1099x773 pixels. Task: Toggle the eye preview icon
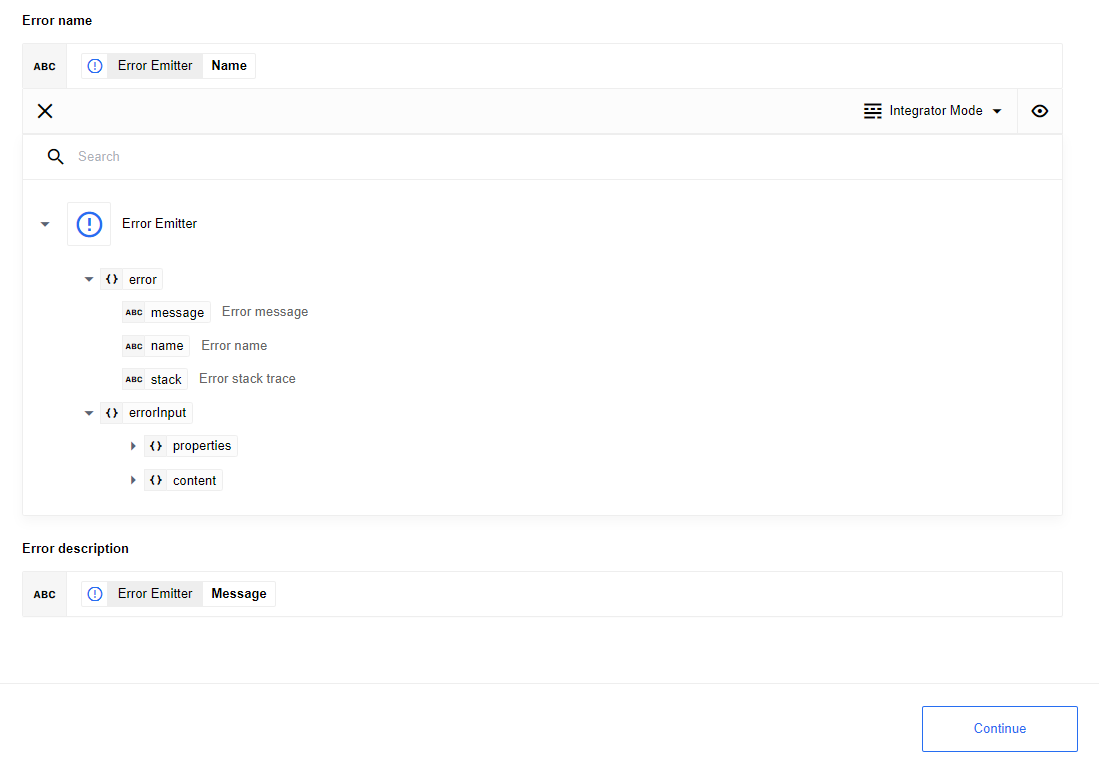tap(1039, 111)
